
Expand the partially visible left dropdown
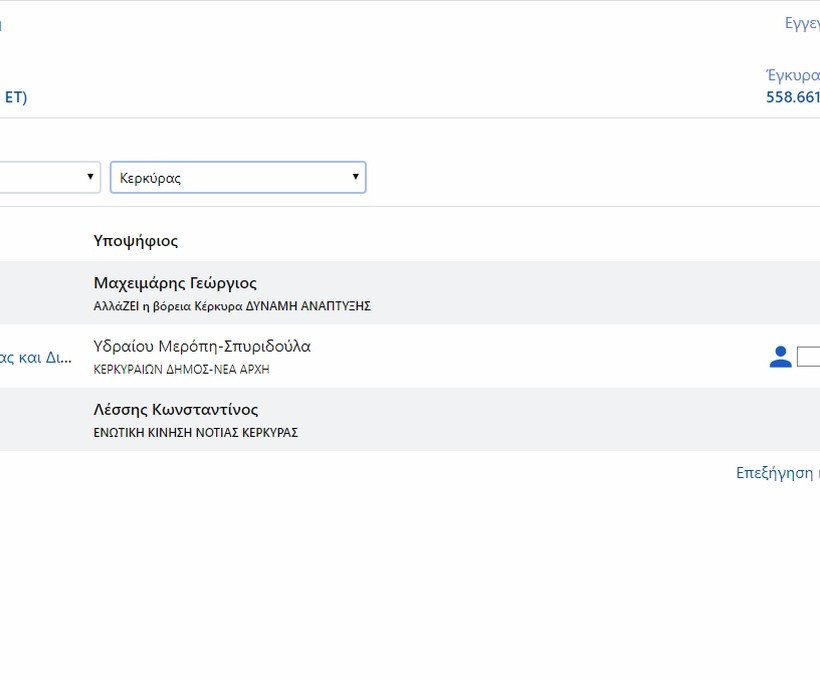point(45,178)
